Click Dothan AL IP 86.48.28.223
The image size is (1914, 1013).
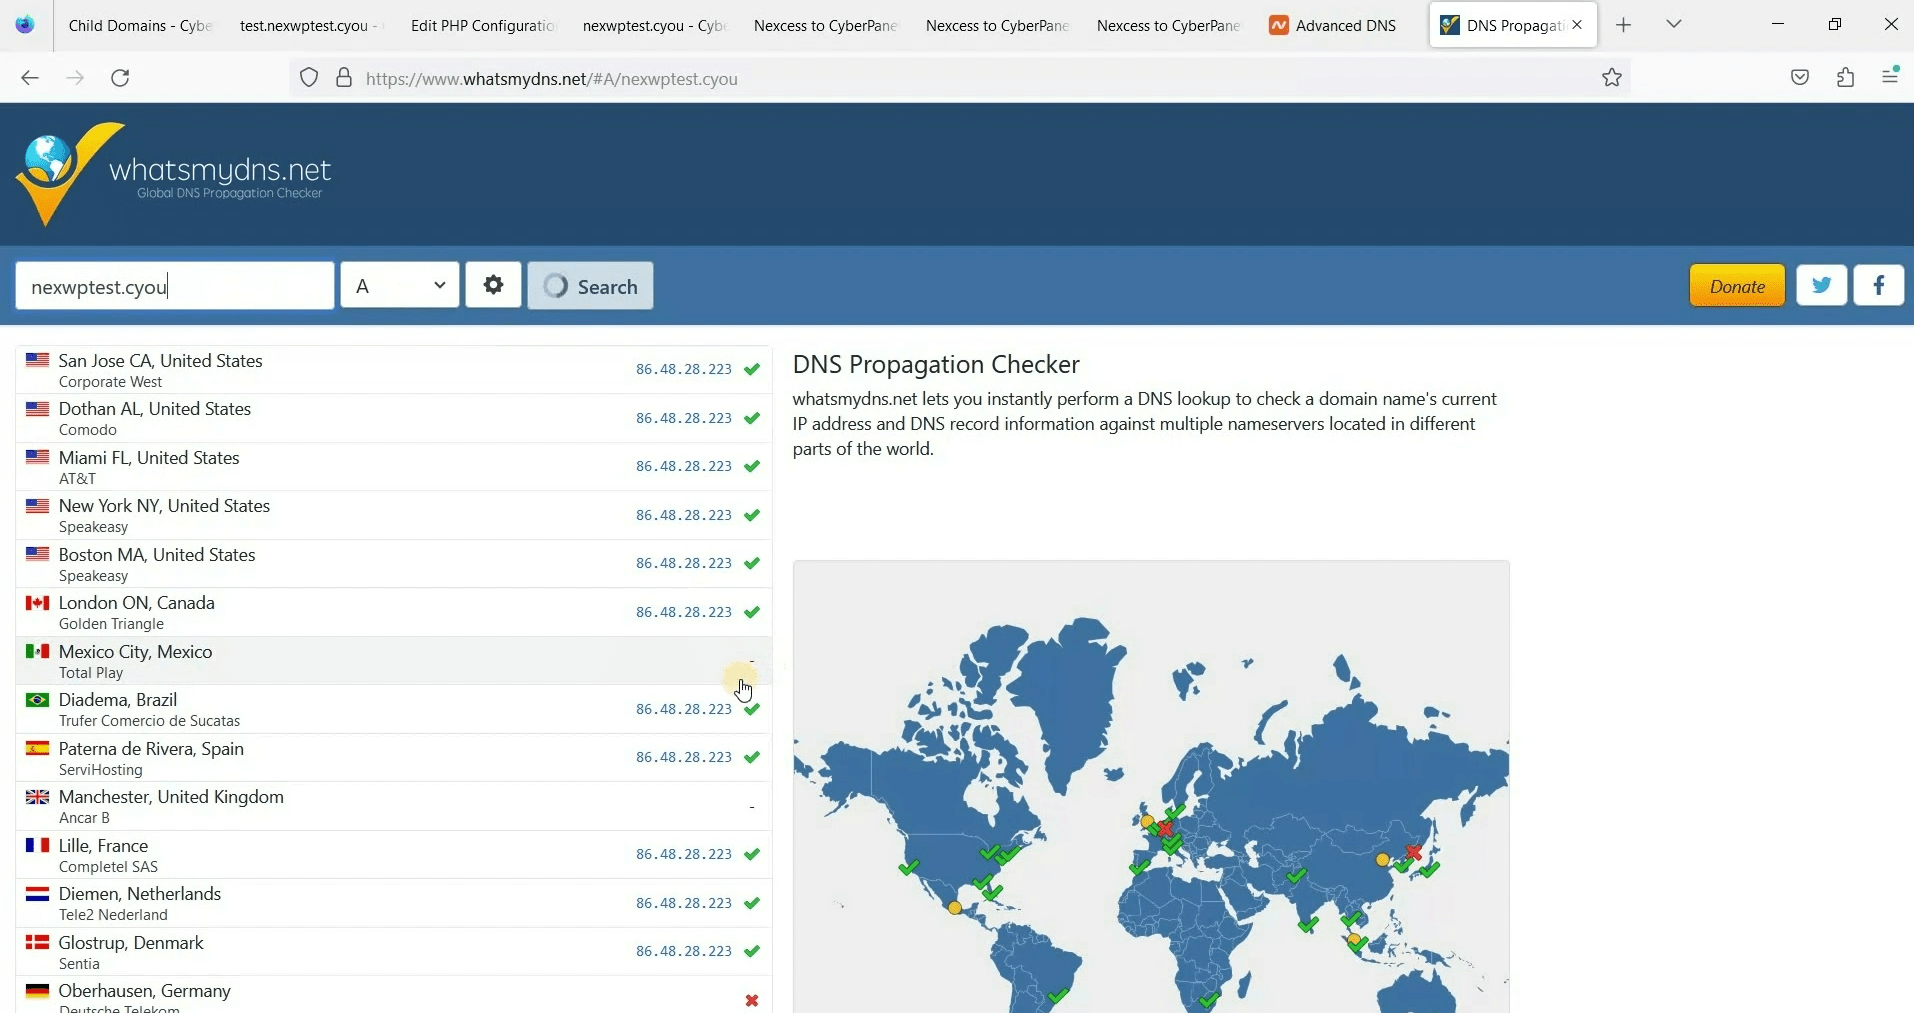(684, 418)
